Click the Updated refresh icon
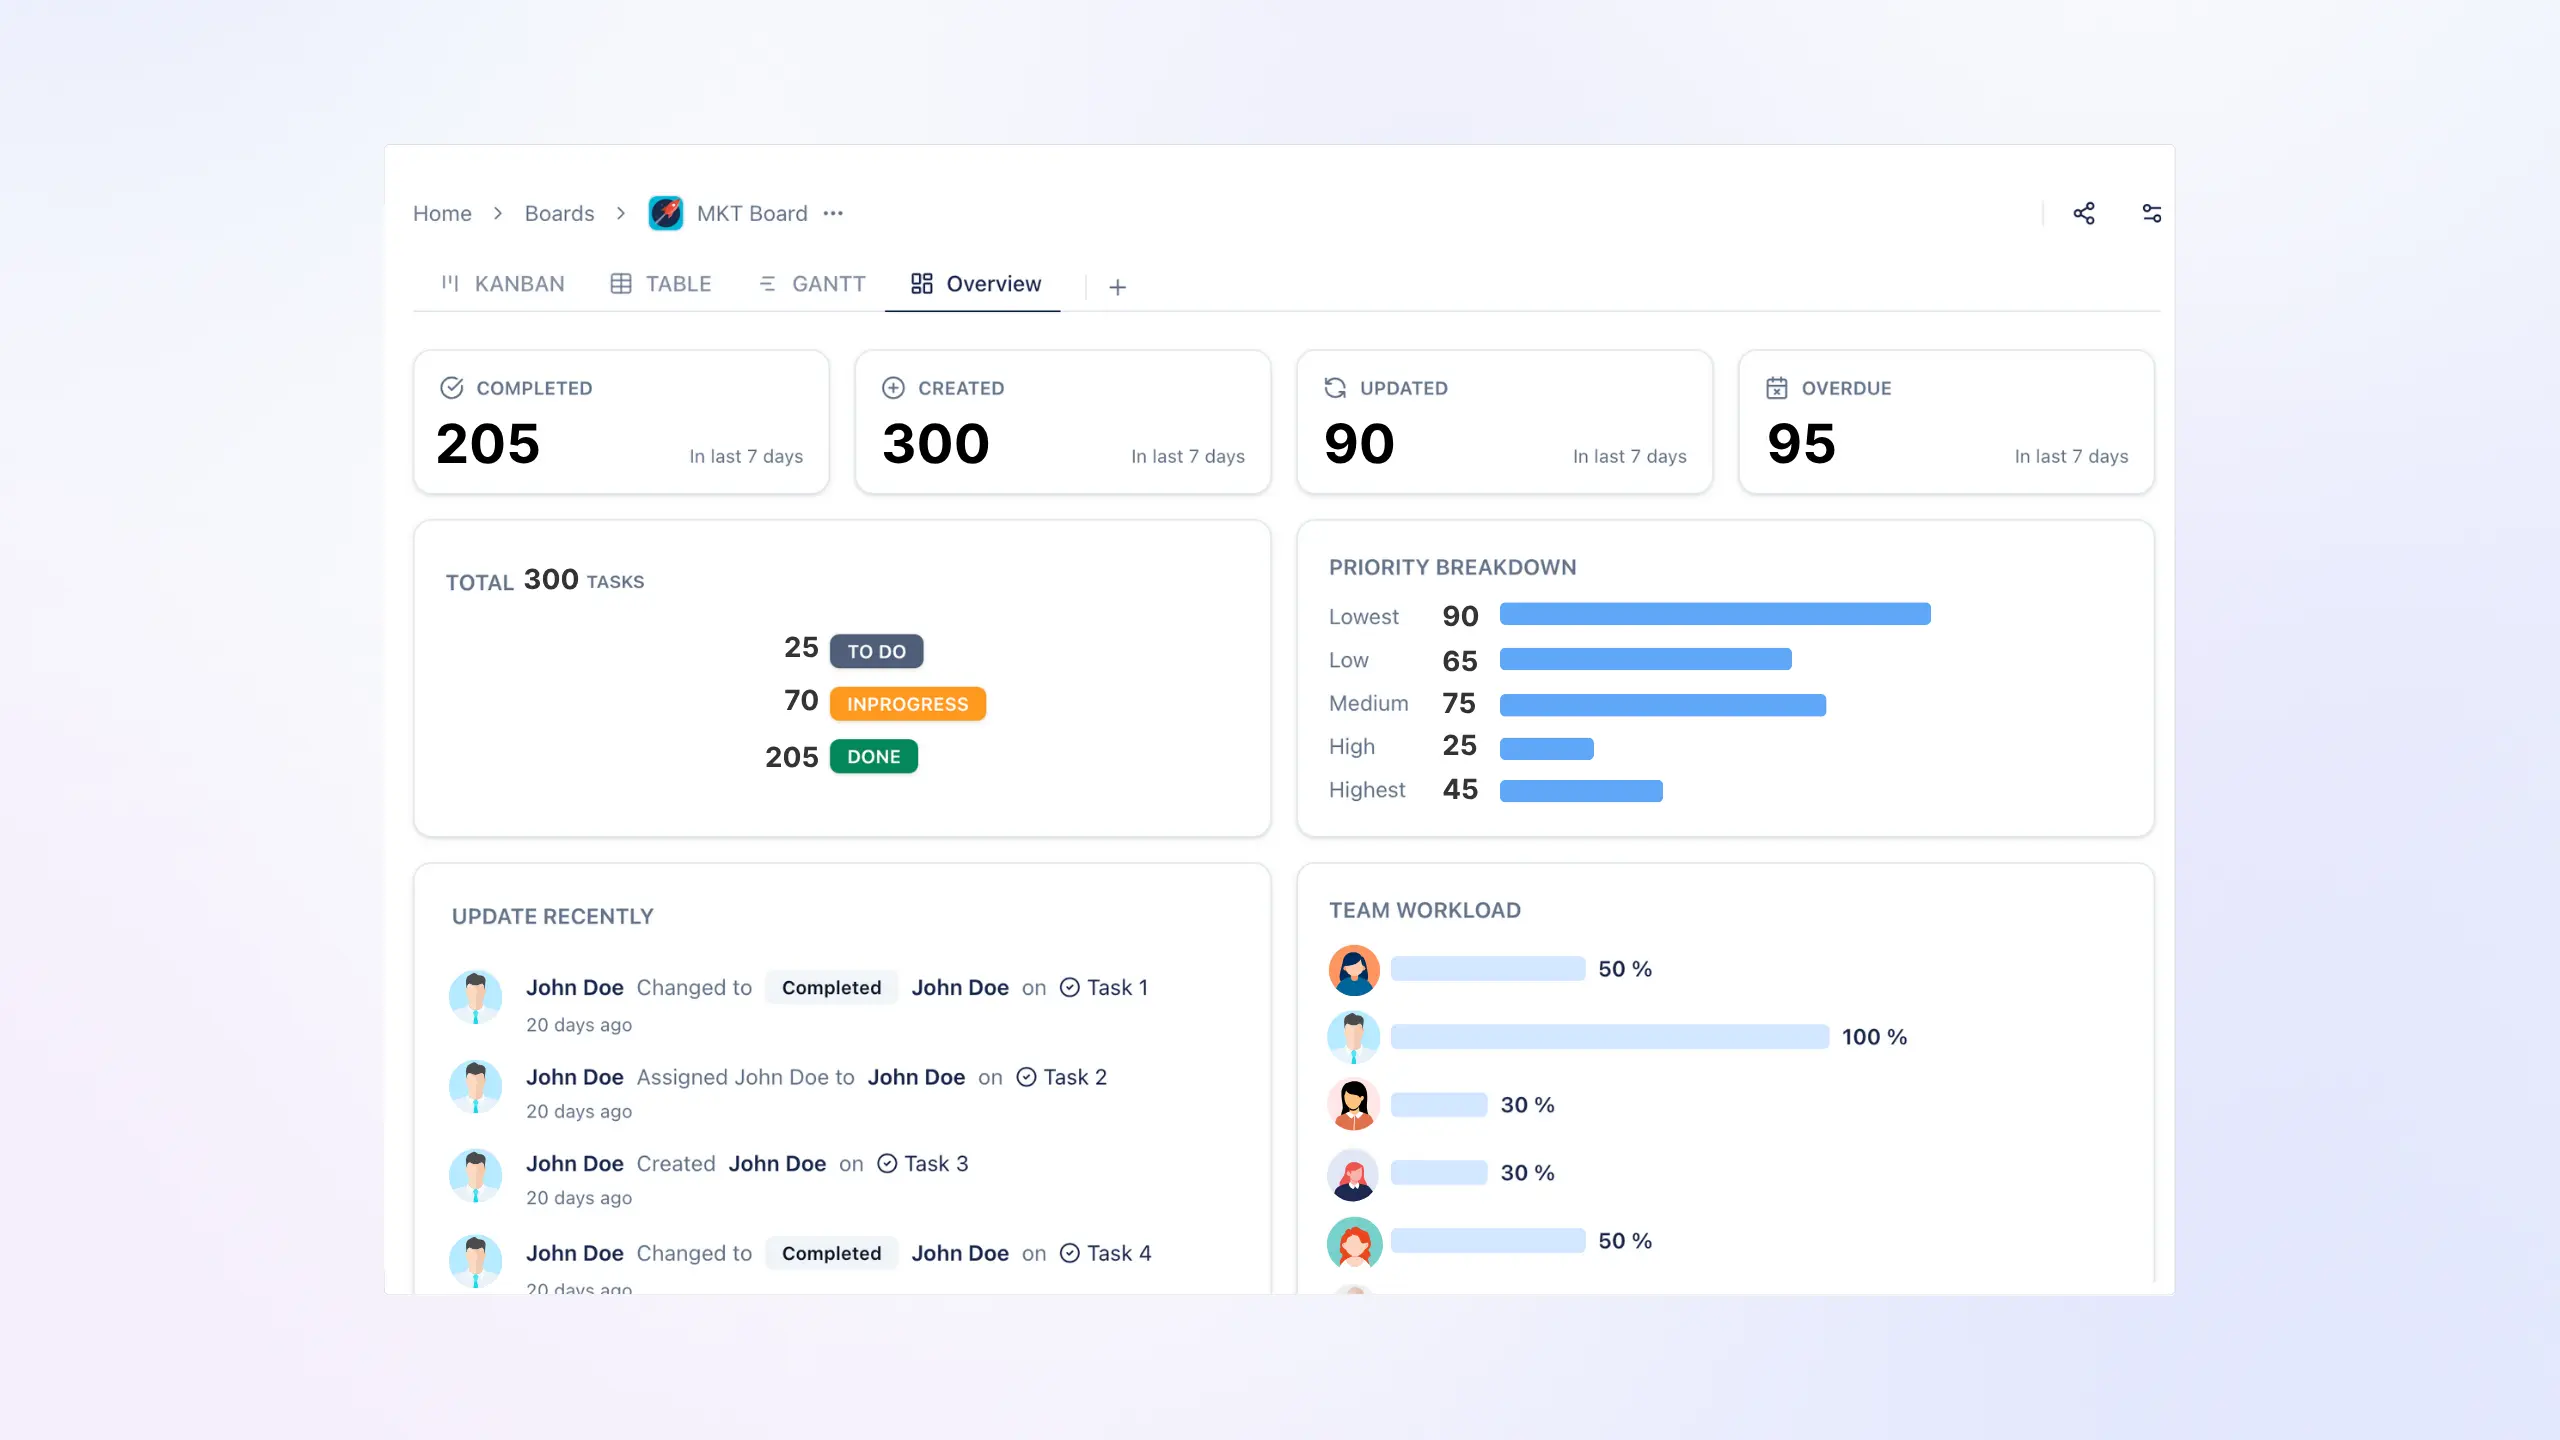 pos(1335,387)
